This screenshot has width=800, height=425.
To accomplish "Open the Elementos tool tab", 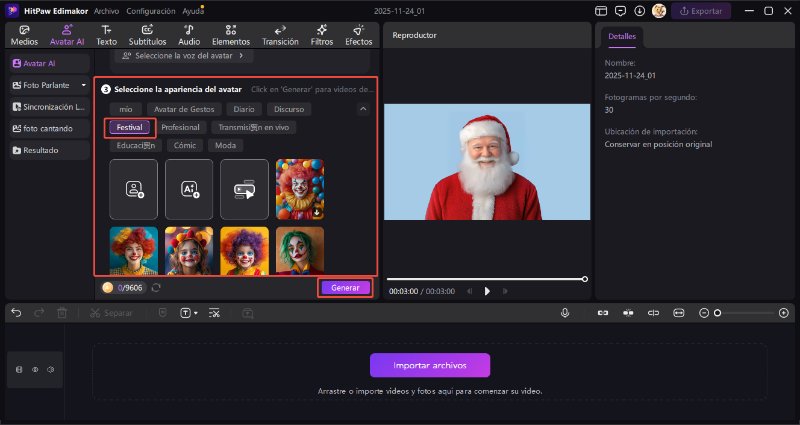I will [231, 35].
